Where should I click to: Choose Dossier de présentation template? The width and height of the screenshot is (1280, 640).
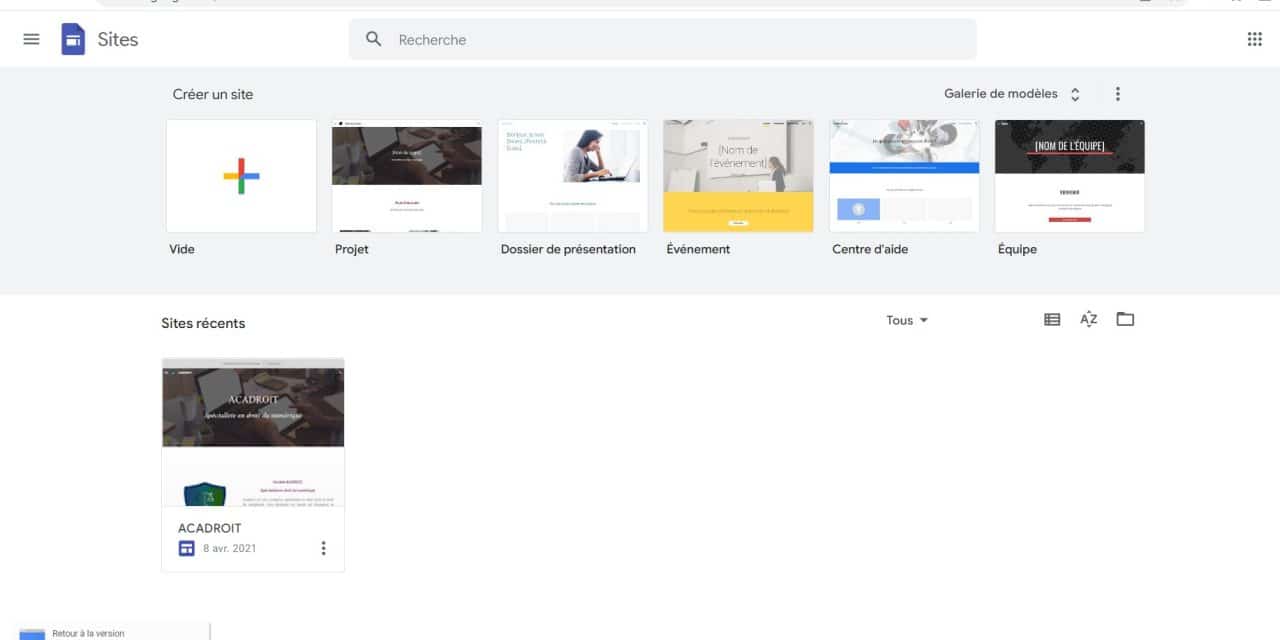[572, 176]
